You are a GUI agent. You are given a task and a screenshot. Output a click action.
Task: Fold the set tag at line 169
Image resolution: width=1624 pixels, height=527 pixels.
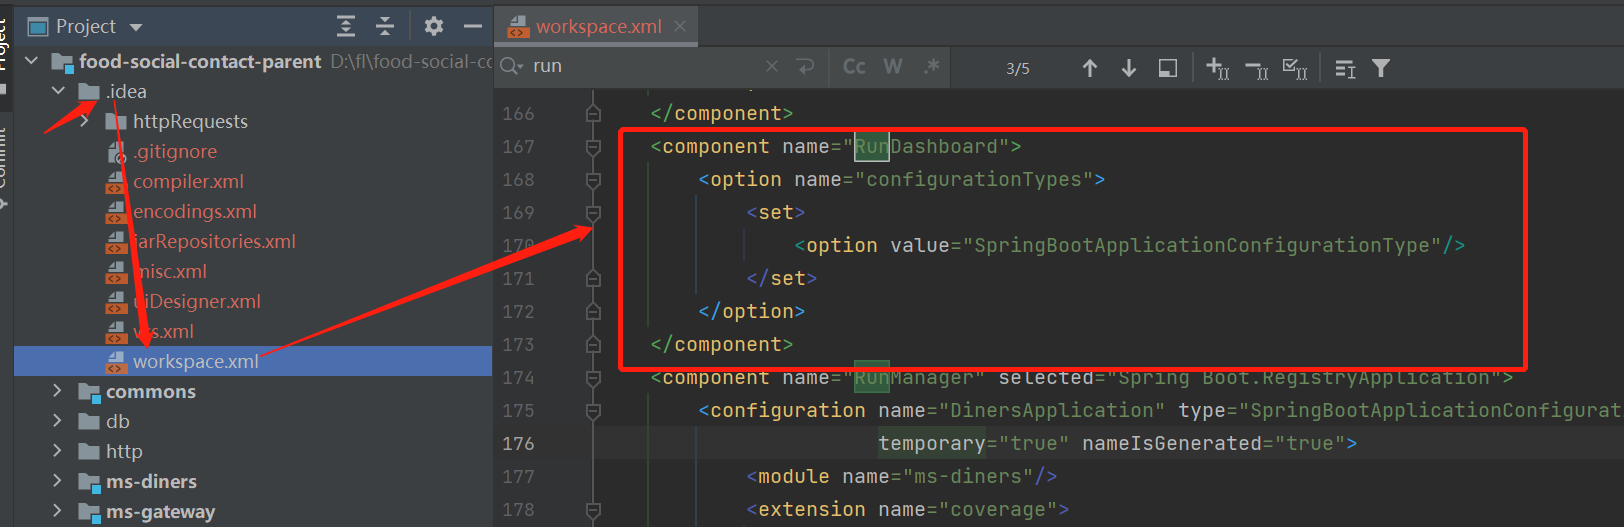coord(593,213)
